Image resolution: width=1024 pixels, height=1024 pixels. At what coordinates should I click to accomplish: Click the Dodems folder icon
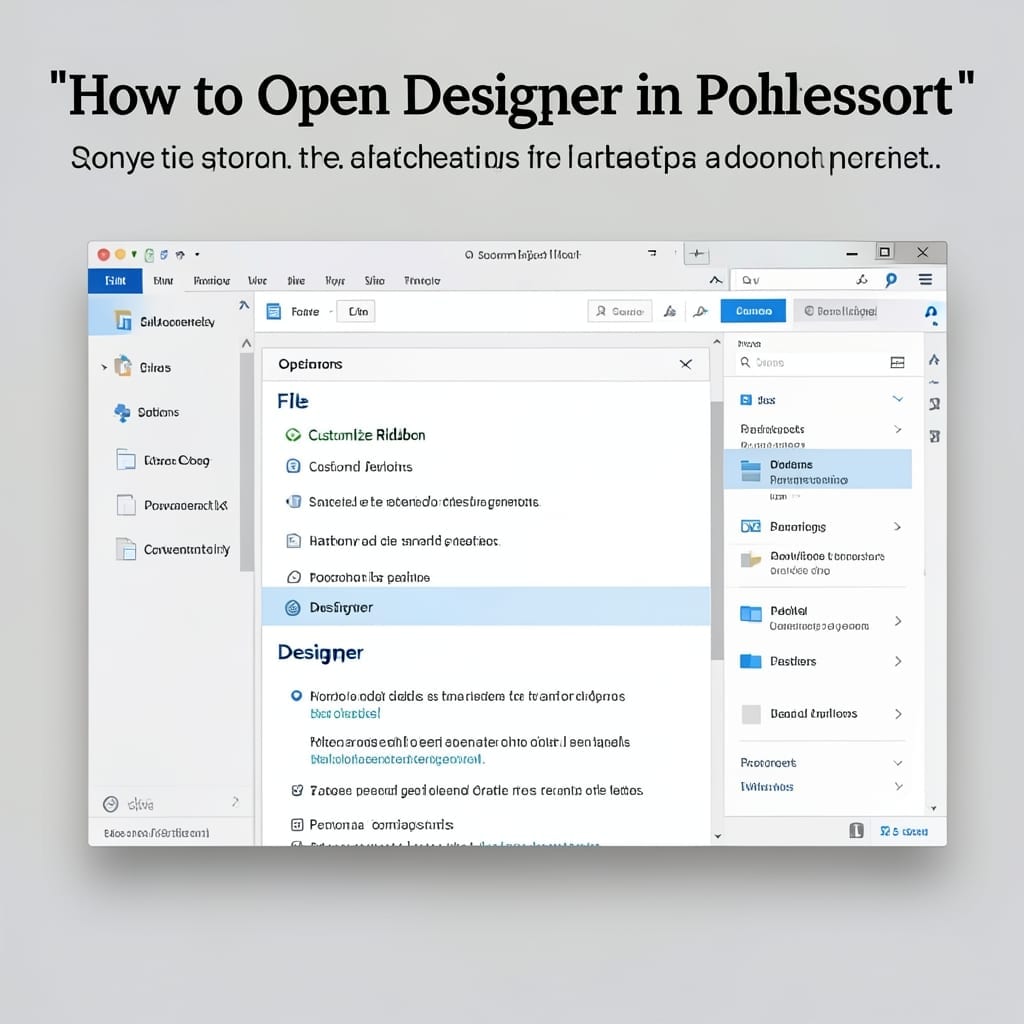point(751,471)
